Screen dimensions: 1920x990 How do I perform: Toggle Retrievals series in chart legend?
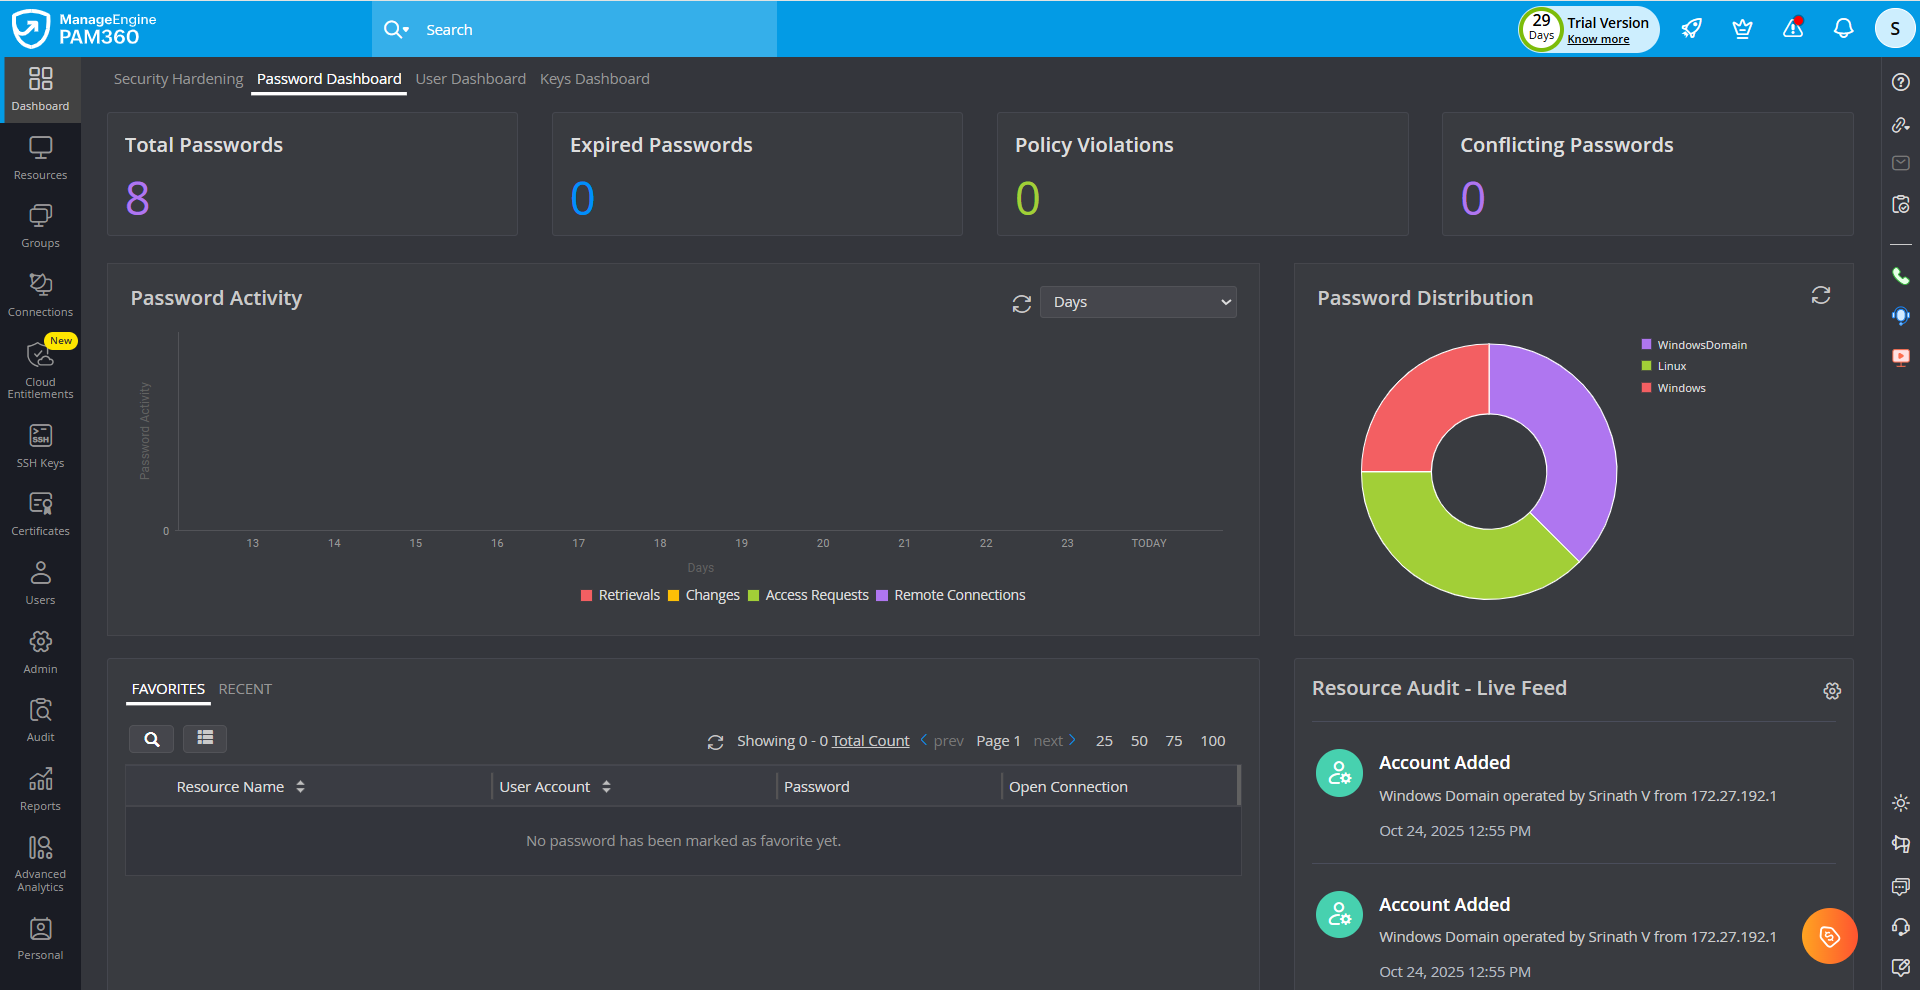620,595
